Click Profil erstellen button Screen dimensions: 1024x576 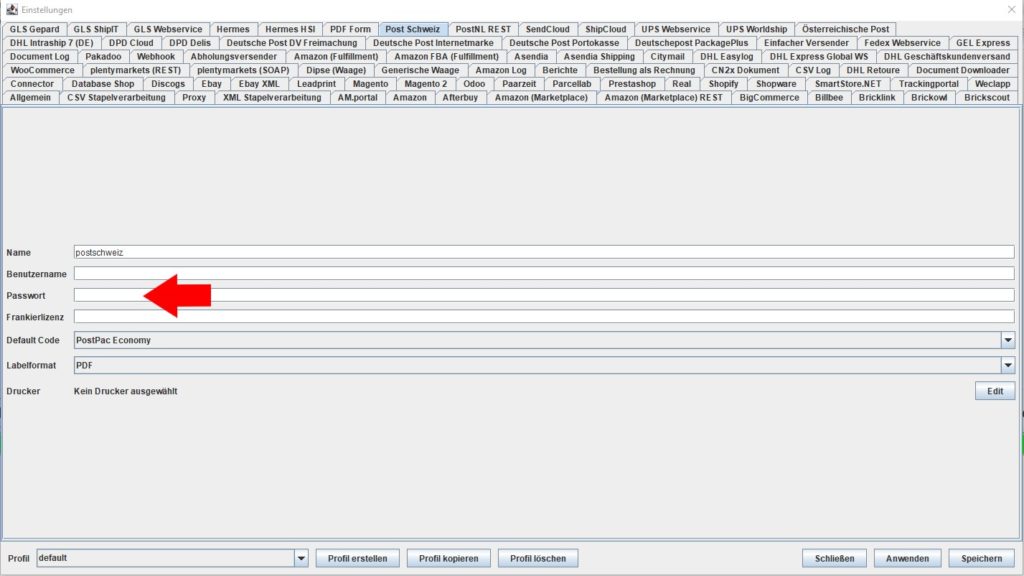(x=357, y=558)
